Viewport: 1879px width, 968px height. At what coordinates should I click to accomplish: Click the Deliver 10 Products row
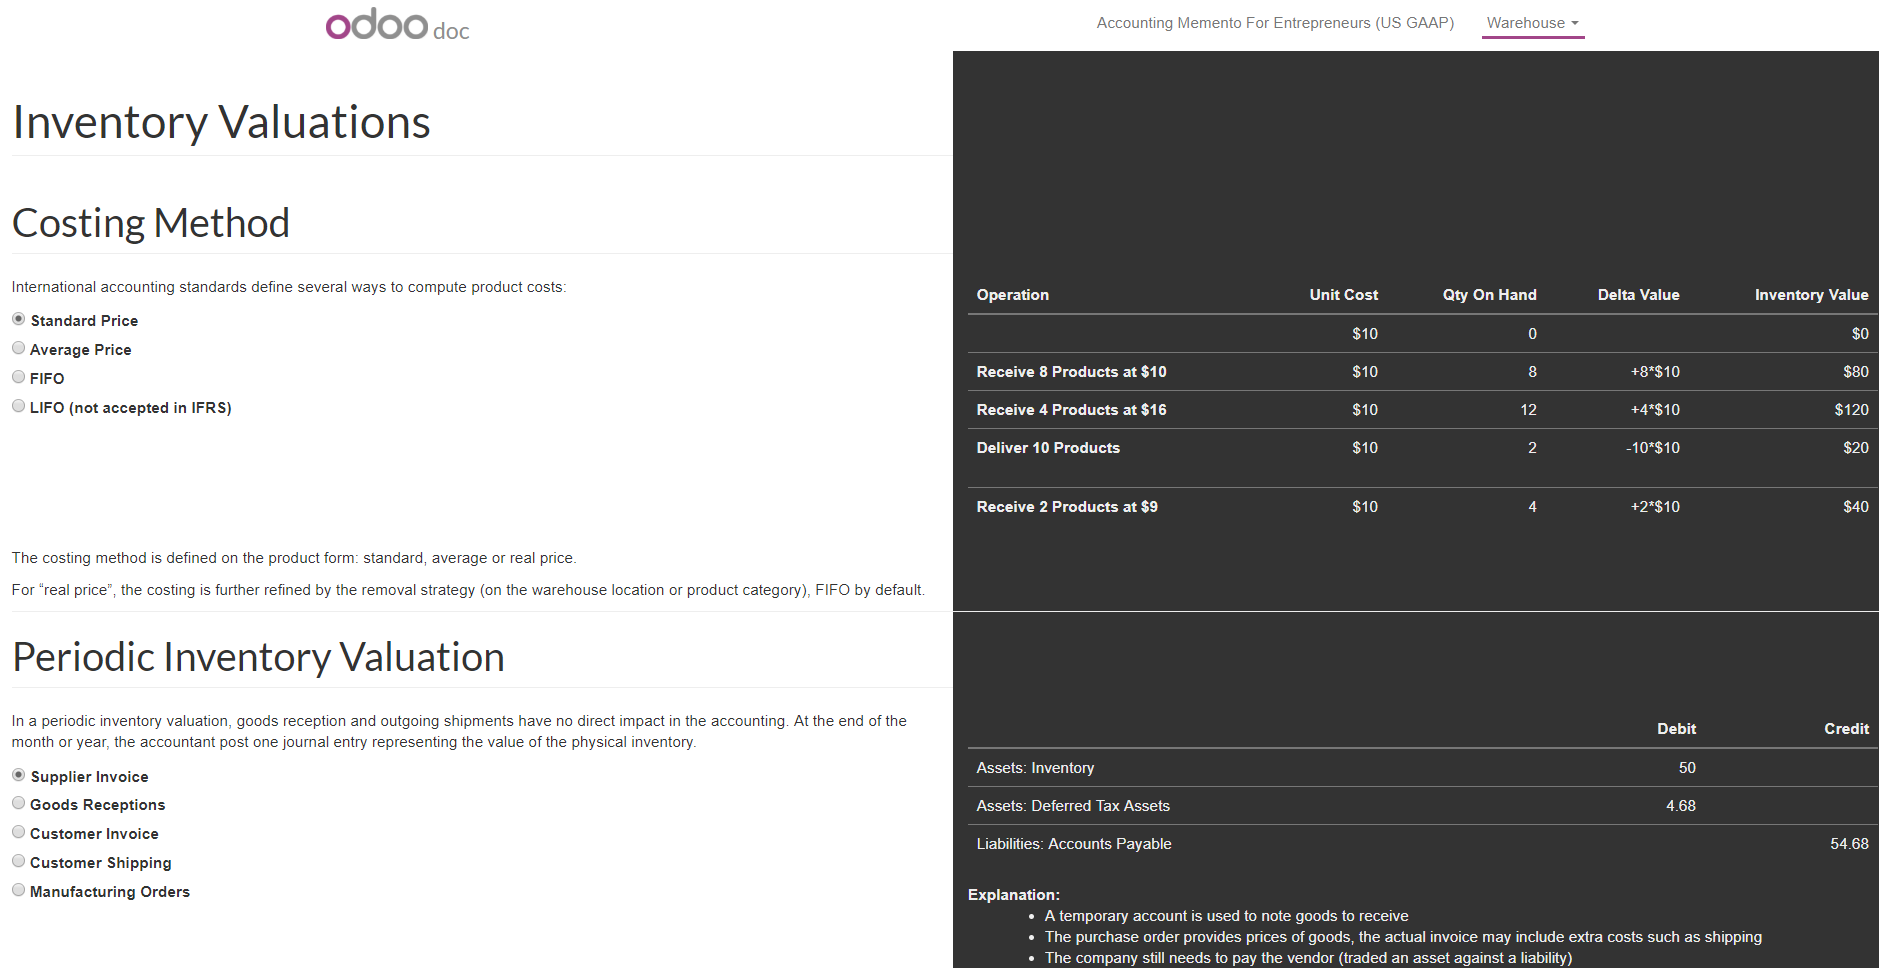tap(1048, 448)
